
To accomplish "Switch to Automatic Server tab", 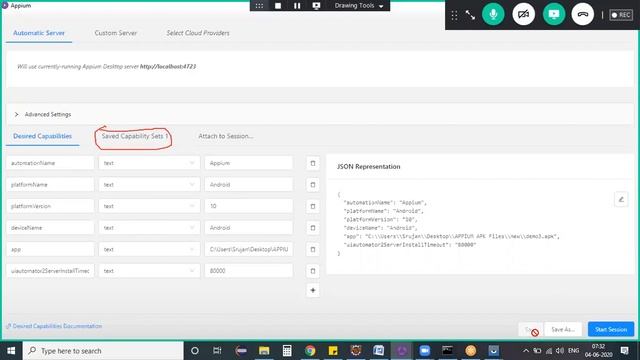I will (x=39, y=33).
